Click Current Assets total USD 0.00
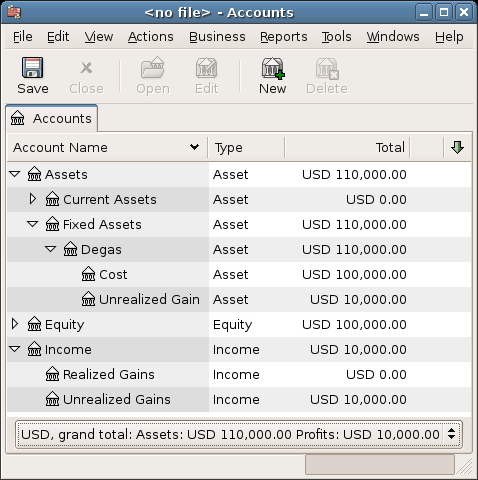Viewport: 478px width, 480px height. pos(376,199)
